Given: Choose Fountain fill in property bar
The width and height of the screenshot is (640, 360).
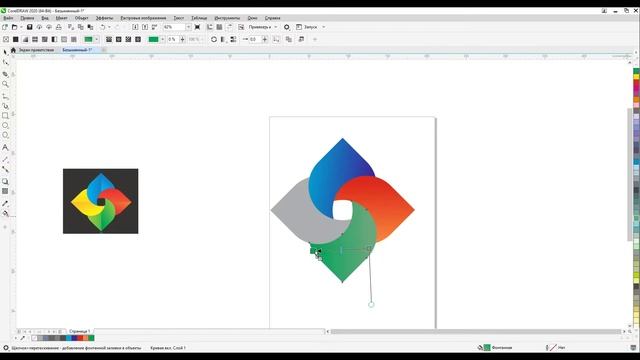Looking at the screenshot, I should pos(25,39).
